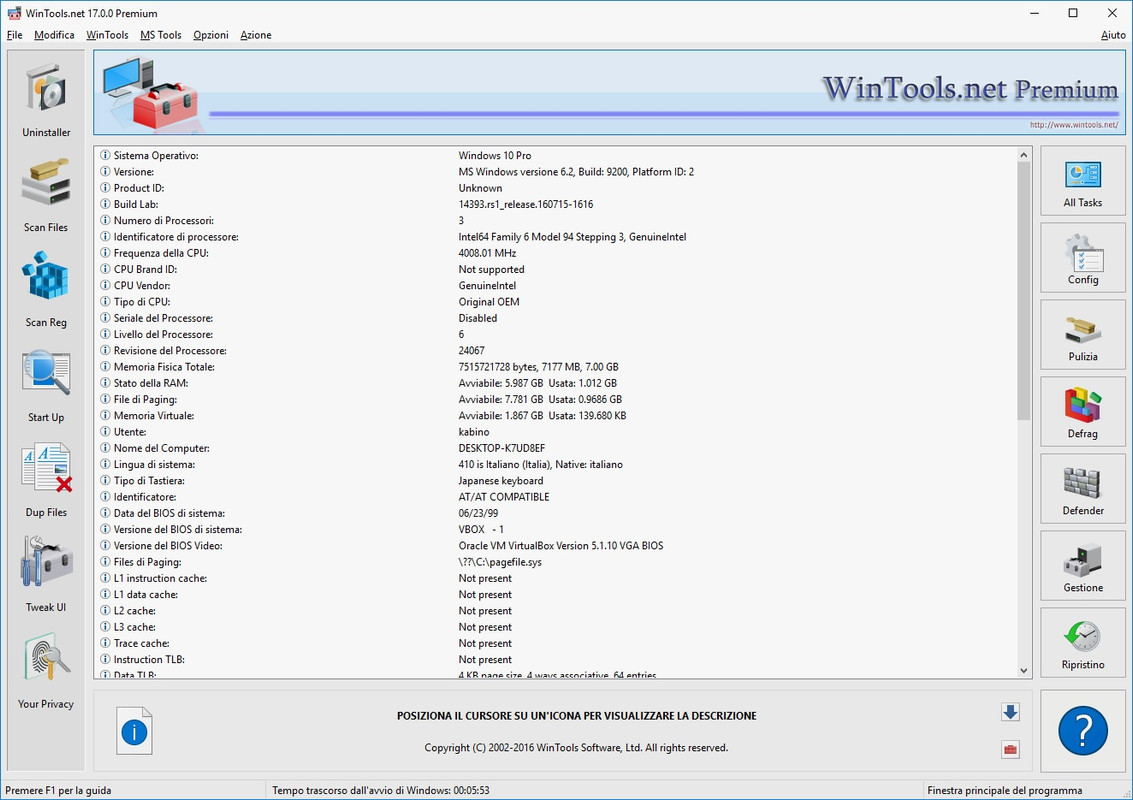Select the Identificatore di processore row
This screenshot has width=1133, height=800.
point(555,237)
